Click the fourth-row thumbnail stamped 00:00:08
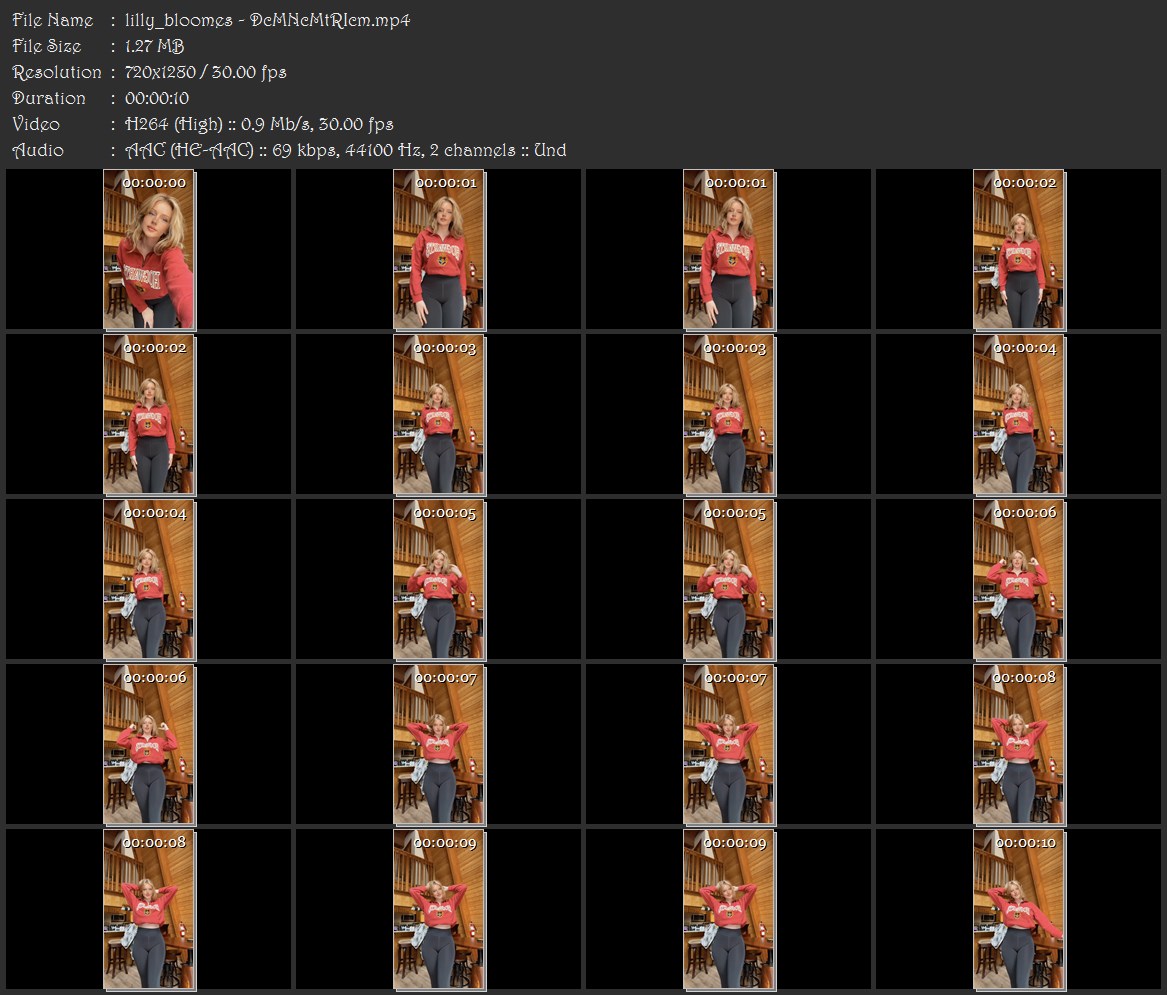The image size is (1167, 995). (x=1019, y=745)
